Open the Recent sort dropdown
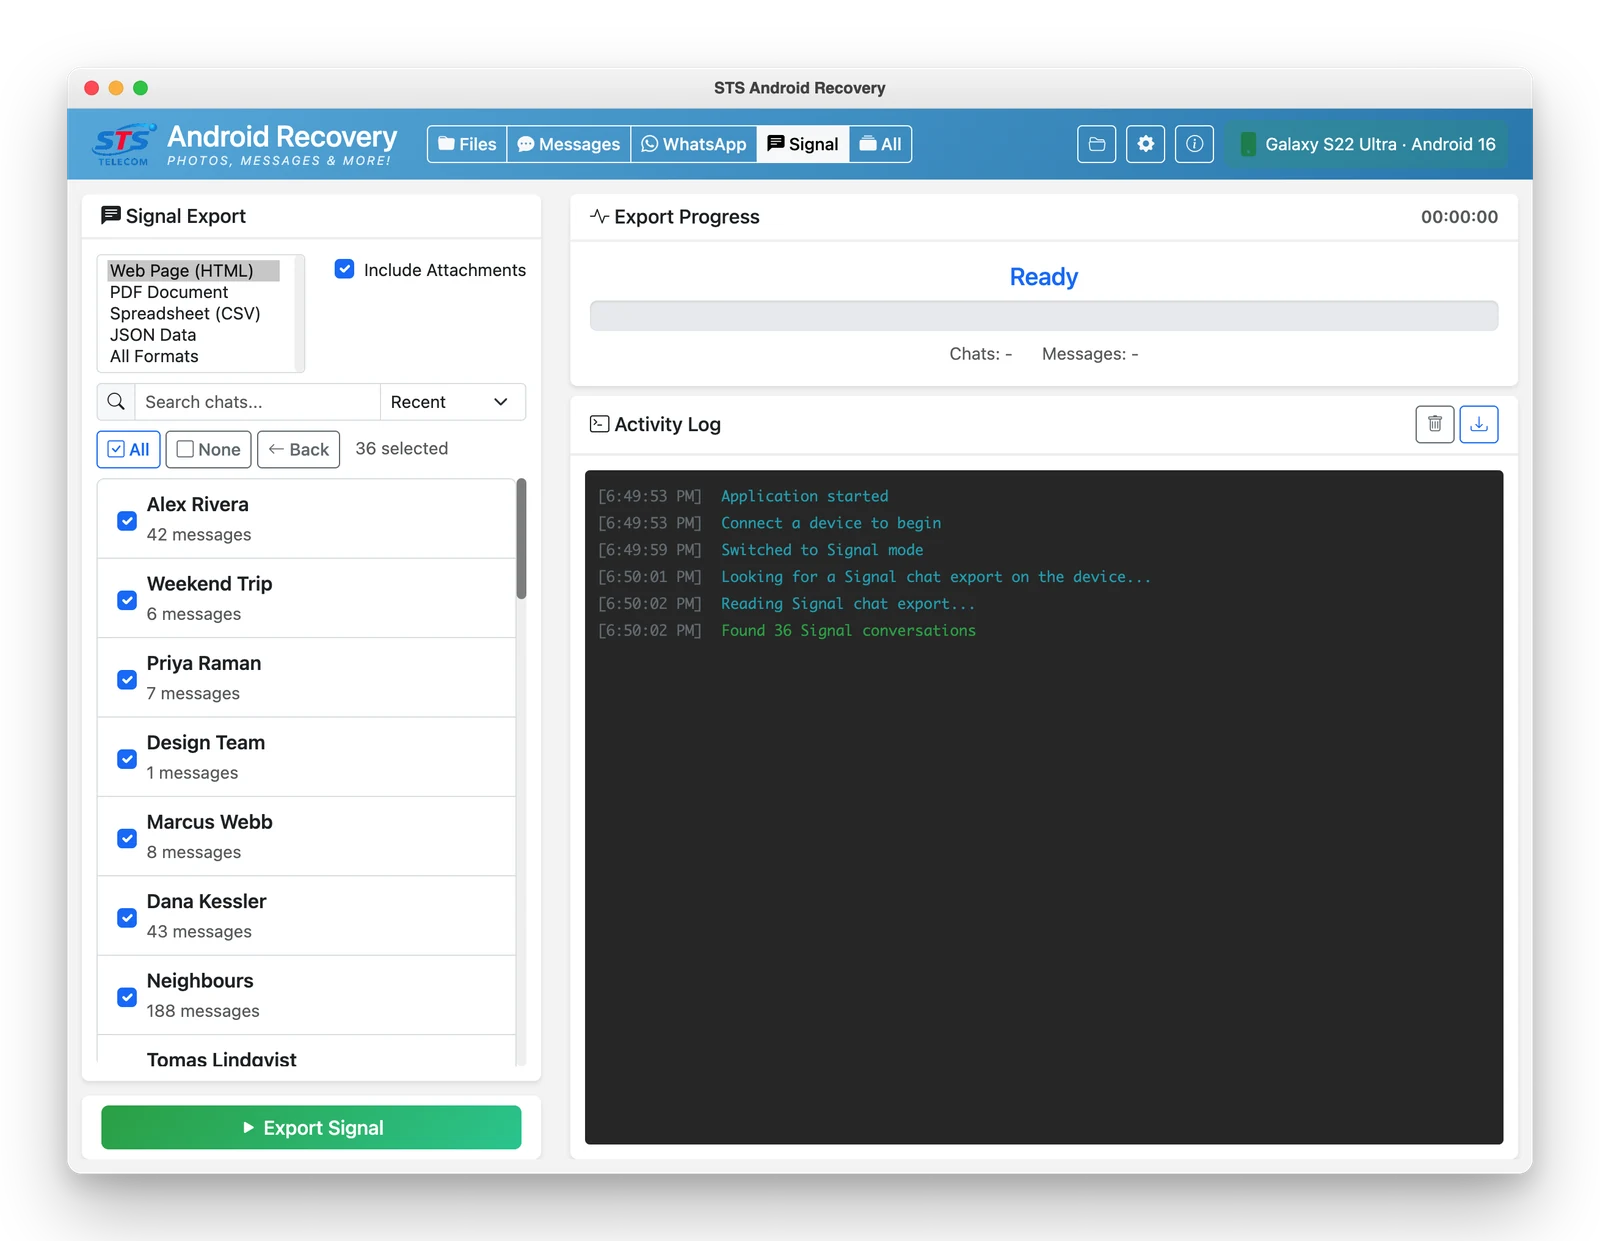The width and height of the screenshot is (1600, 1241). 453,402
